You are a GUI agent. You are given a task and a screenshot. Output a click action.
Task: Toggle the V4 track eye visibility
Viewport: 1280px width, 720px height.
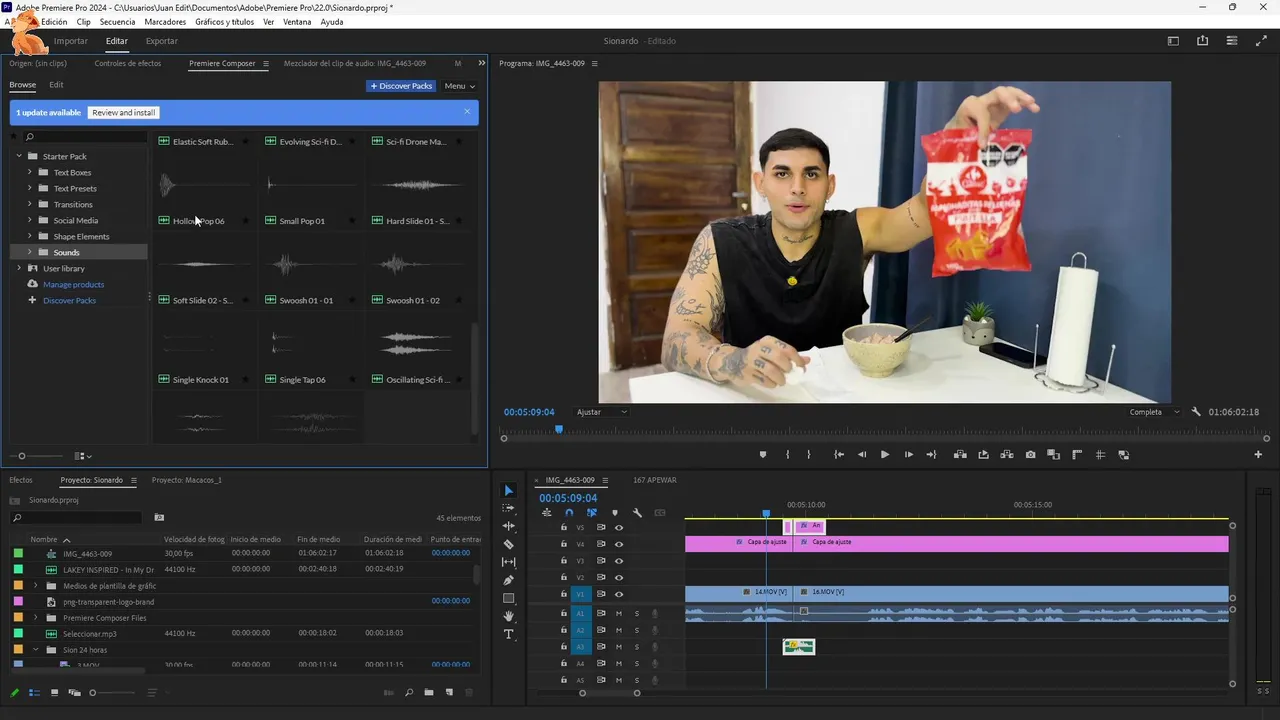coord(619,544)
